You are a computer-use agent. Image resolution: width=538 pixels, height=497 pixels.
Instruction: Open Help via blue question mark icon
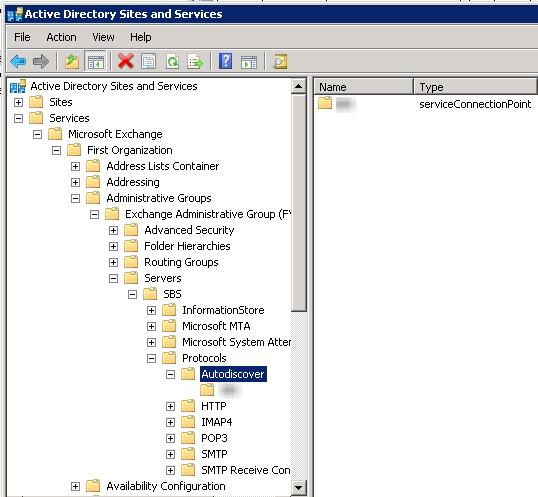(225, 61)
